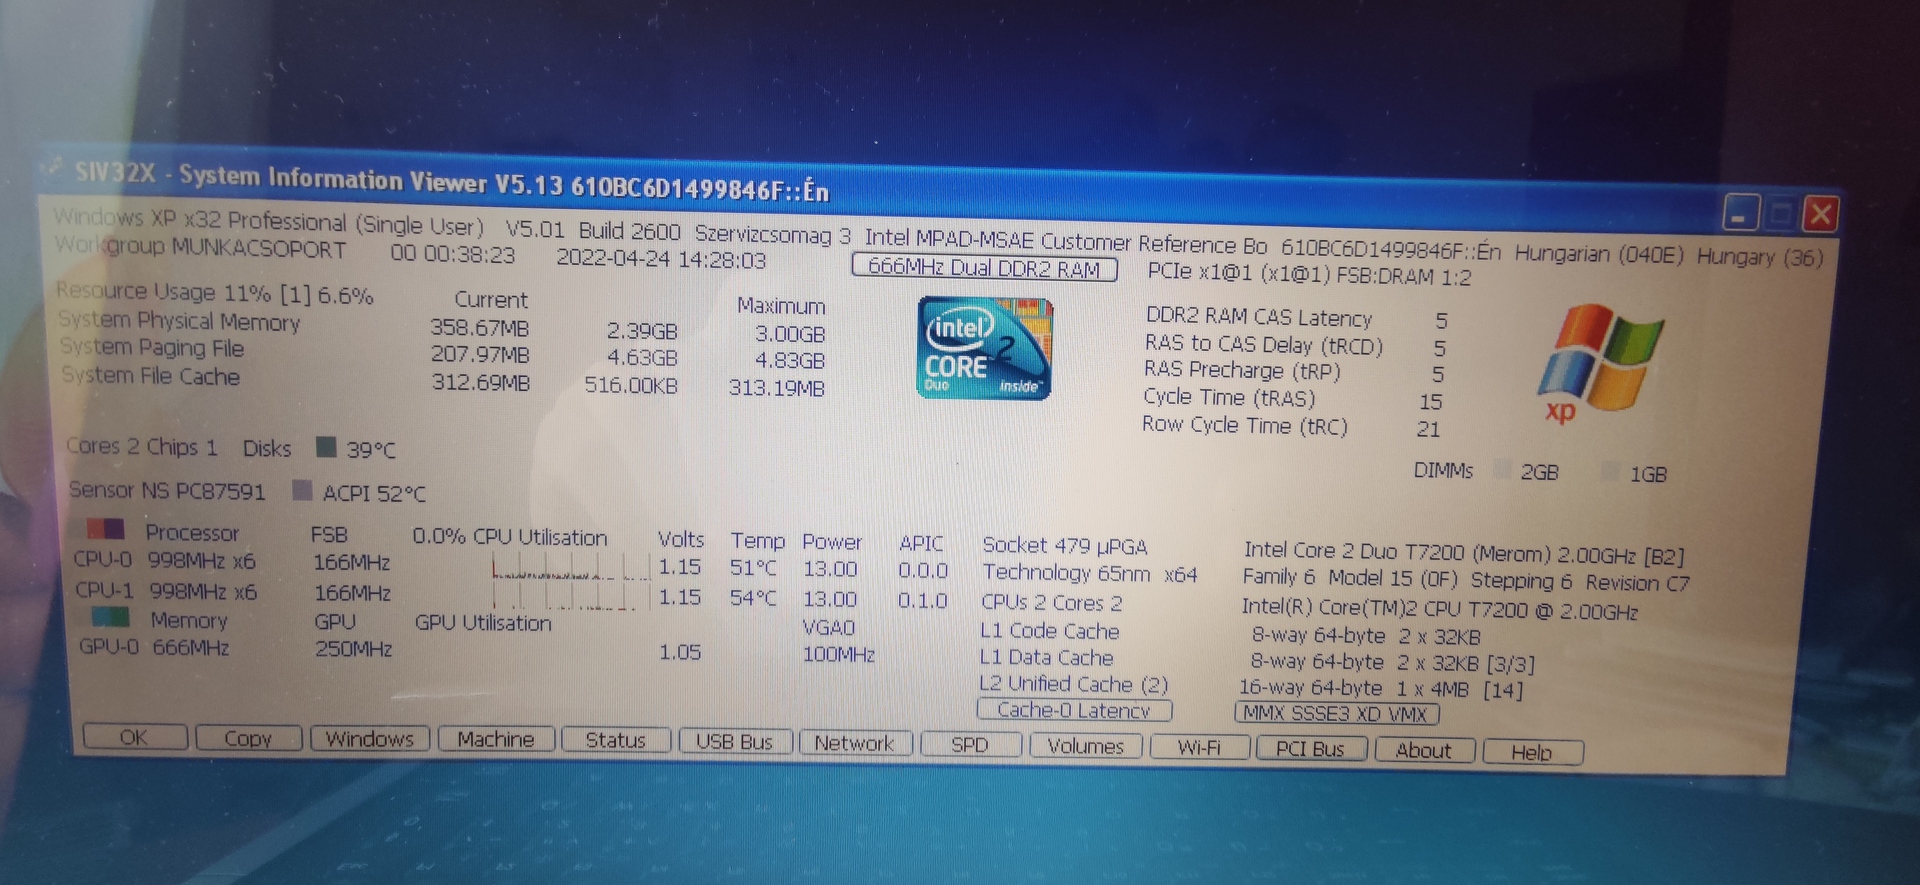
Task: Open the SIV32X title bar system icon
Action: (x=55, y=168)
